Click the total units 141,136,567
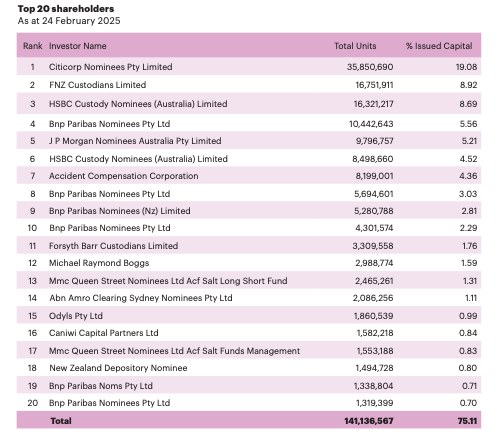 (x=369, y=421)
